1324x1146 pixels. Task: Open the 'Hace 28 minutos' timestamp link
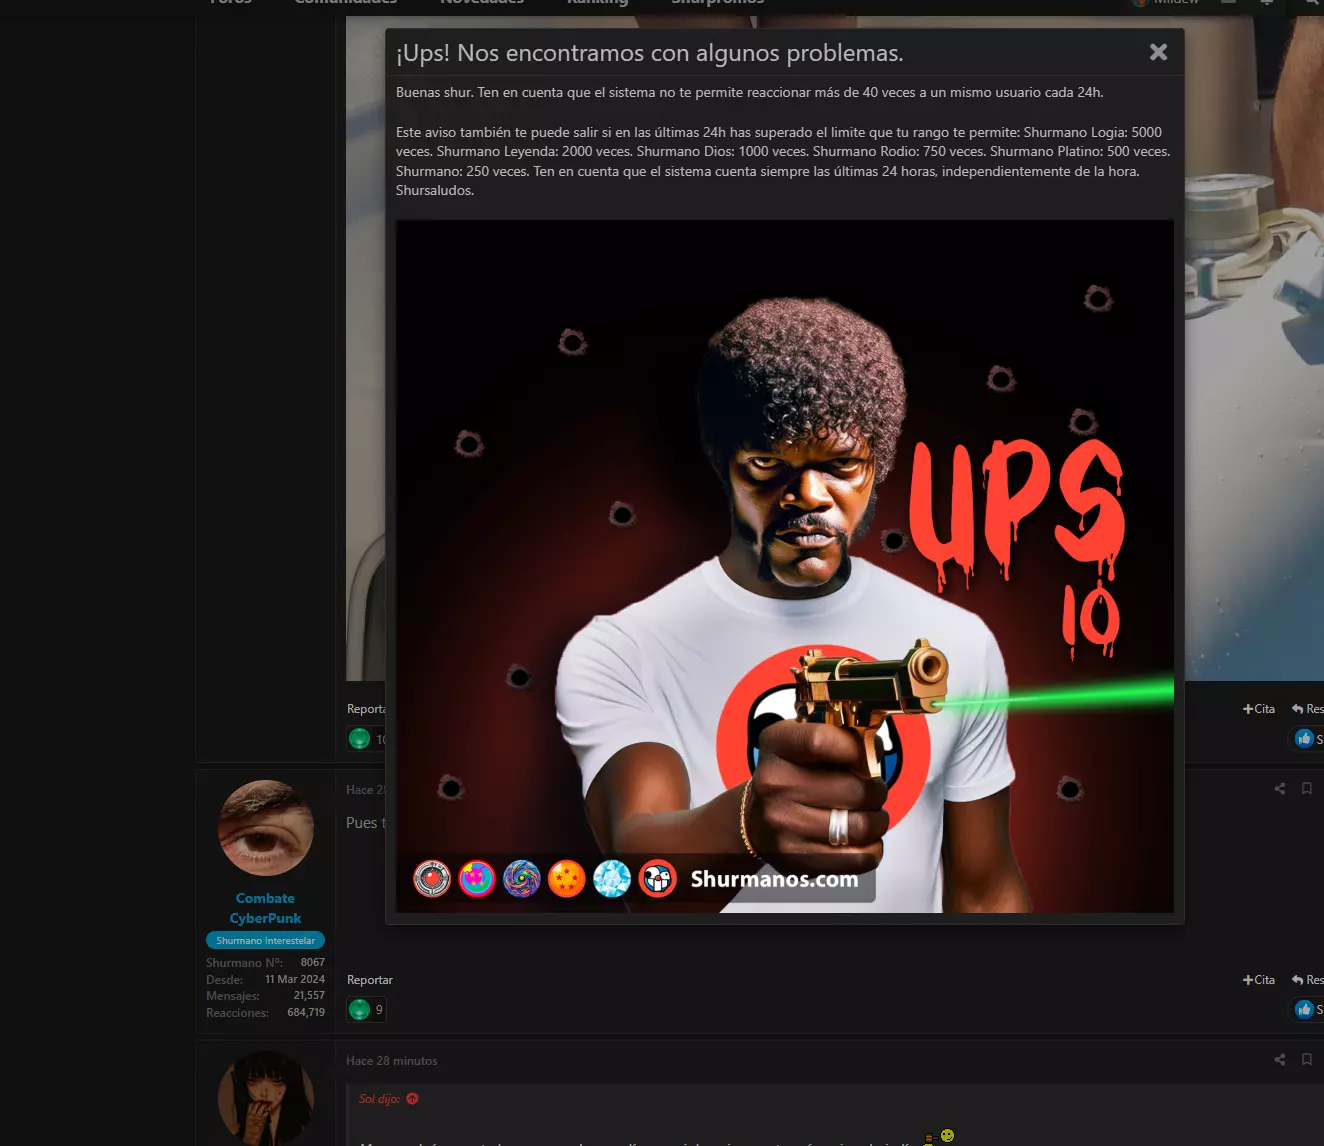392,1061
